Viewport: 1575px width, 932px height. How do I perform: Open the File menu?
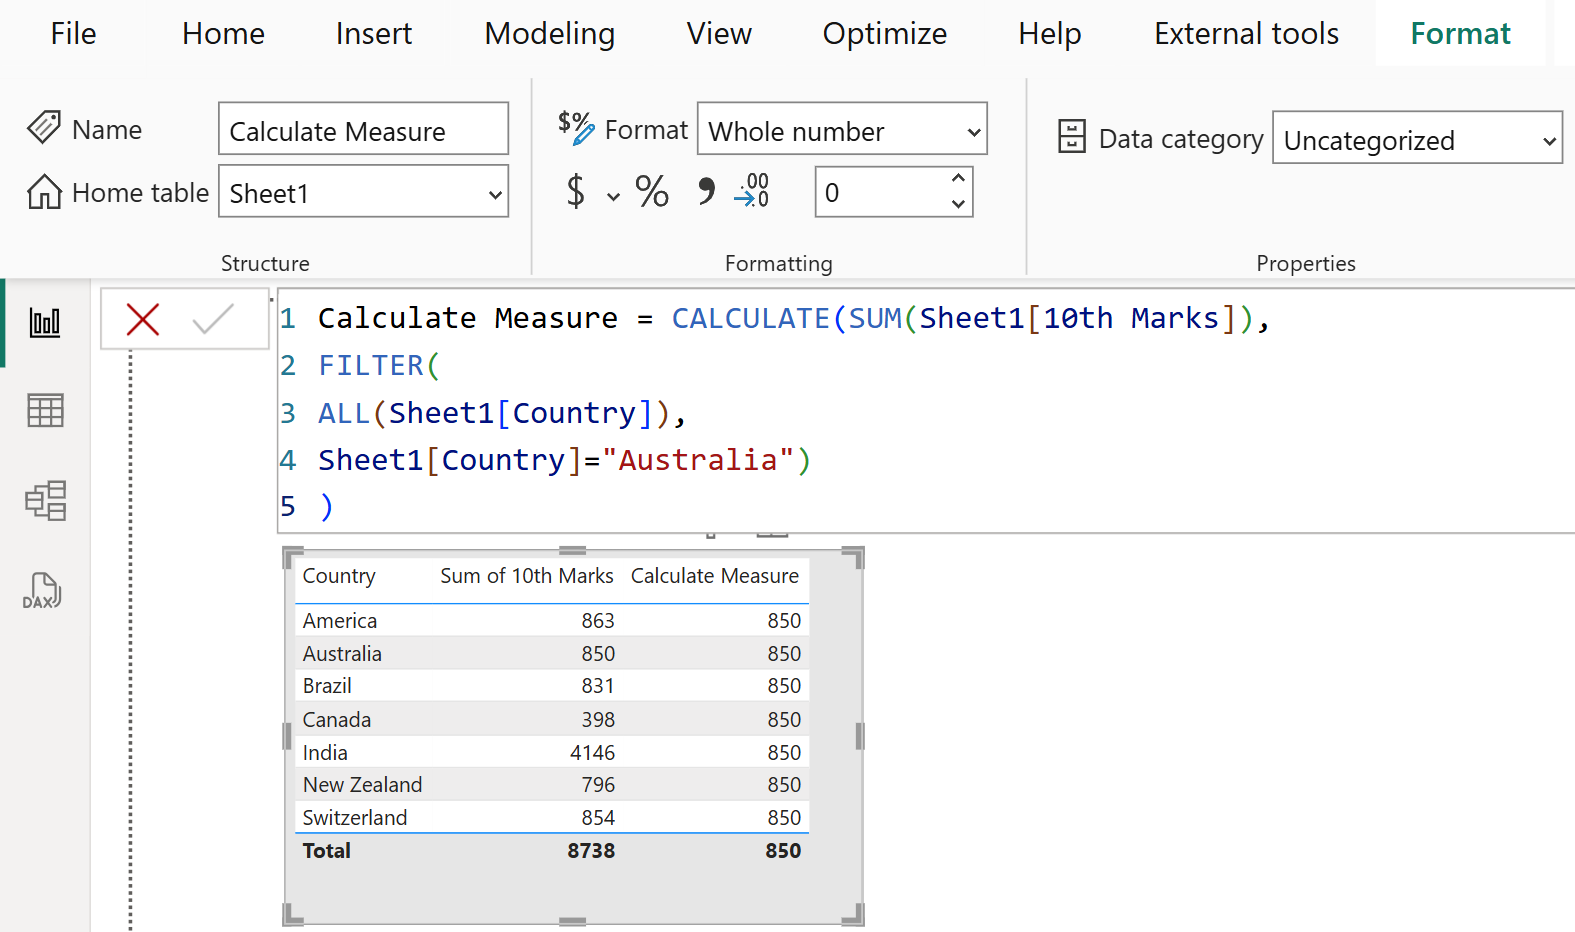point(73,34)
